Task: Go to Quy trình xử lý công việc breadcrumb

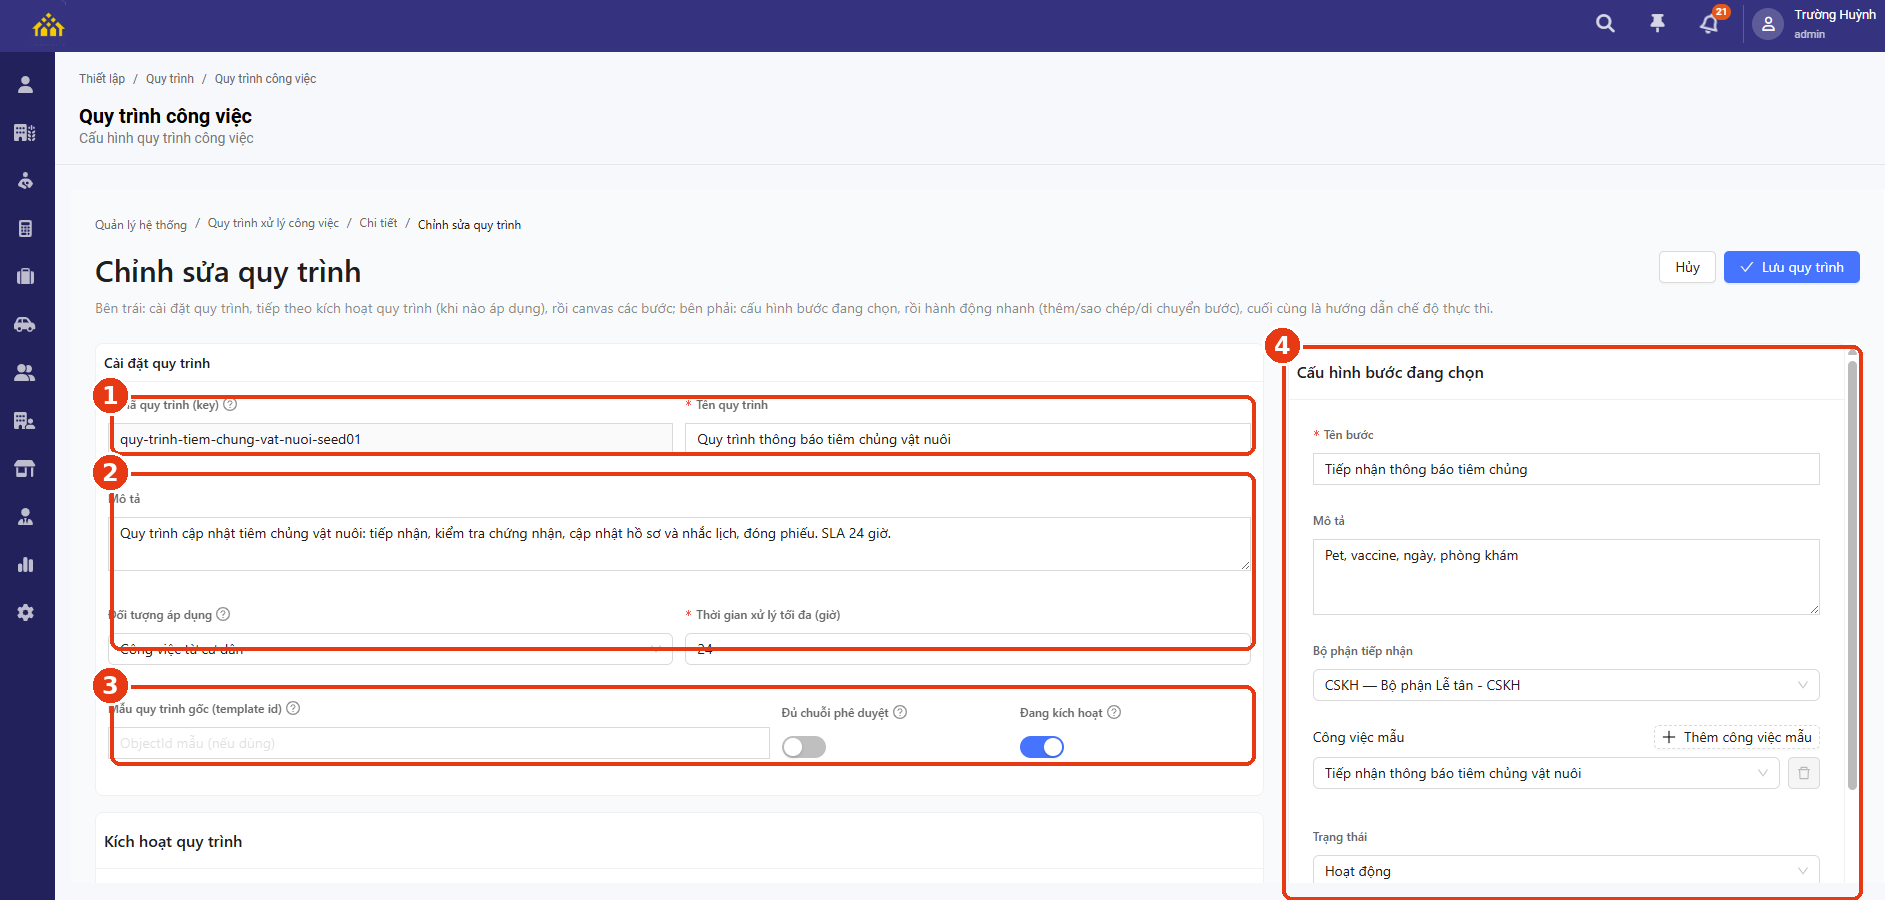Action: point(273,223)
